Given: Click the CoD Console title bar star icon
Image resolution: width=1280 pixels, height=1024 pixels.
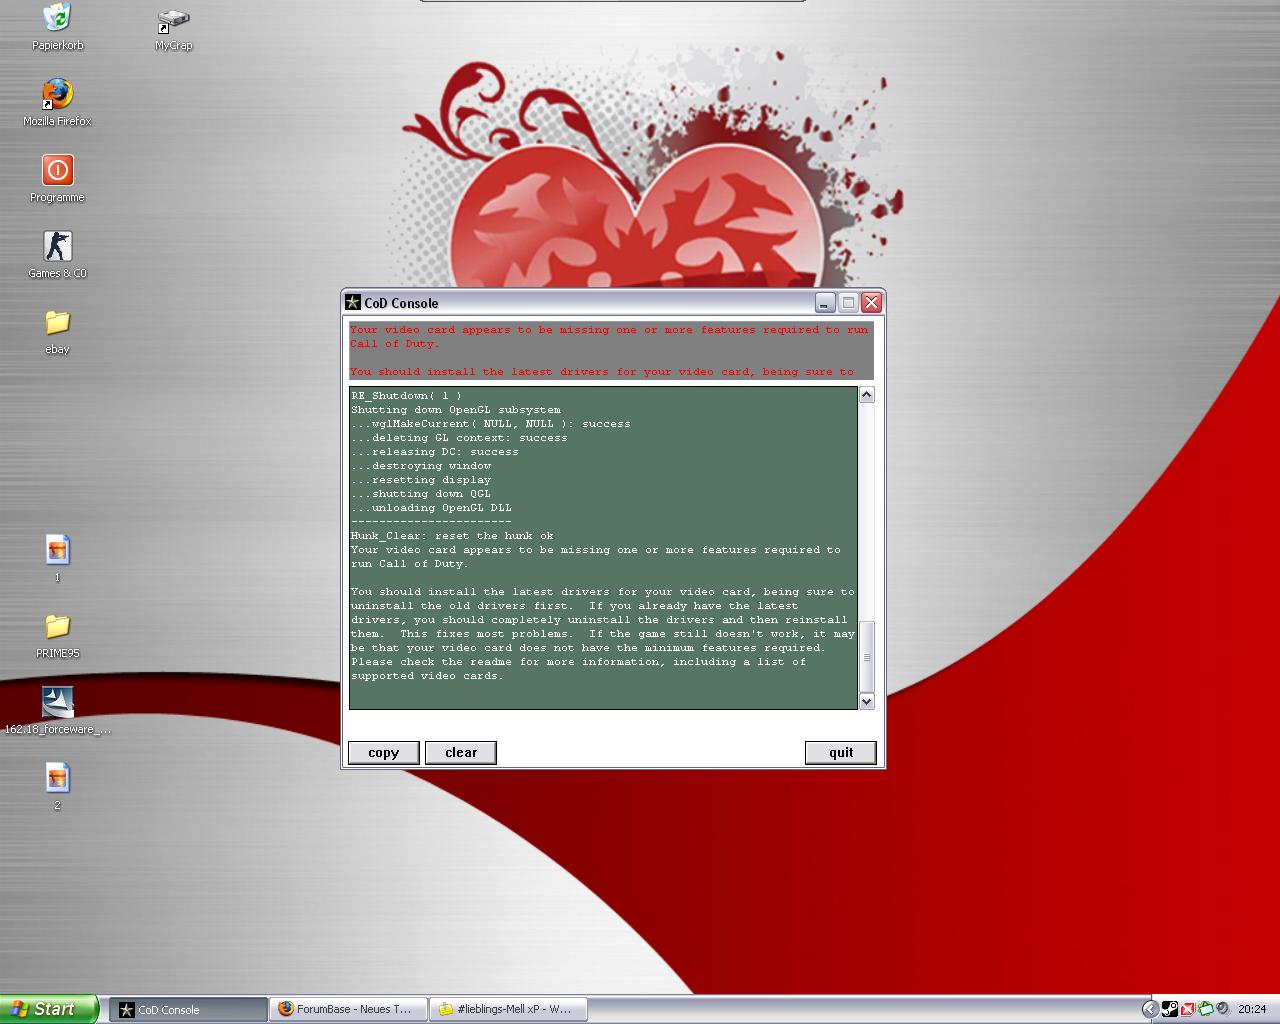Looking at the screenshot, I should coord(352,302).
